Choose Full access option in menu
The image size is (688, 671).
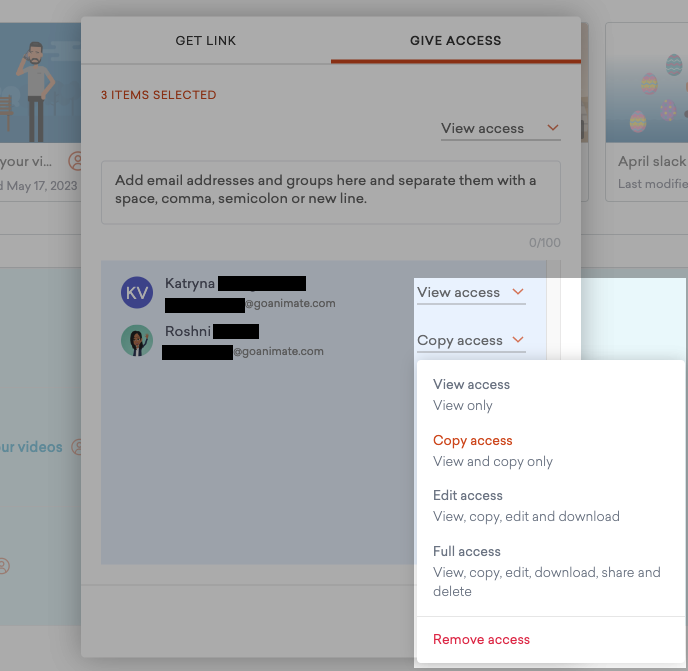550,571
